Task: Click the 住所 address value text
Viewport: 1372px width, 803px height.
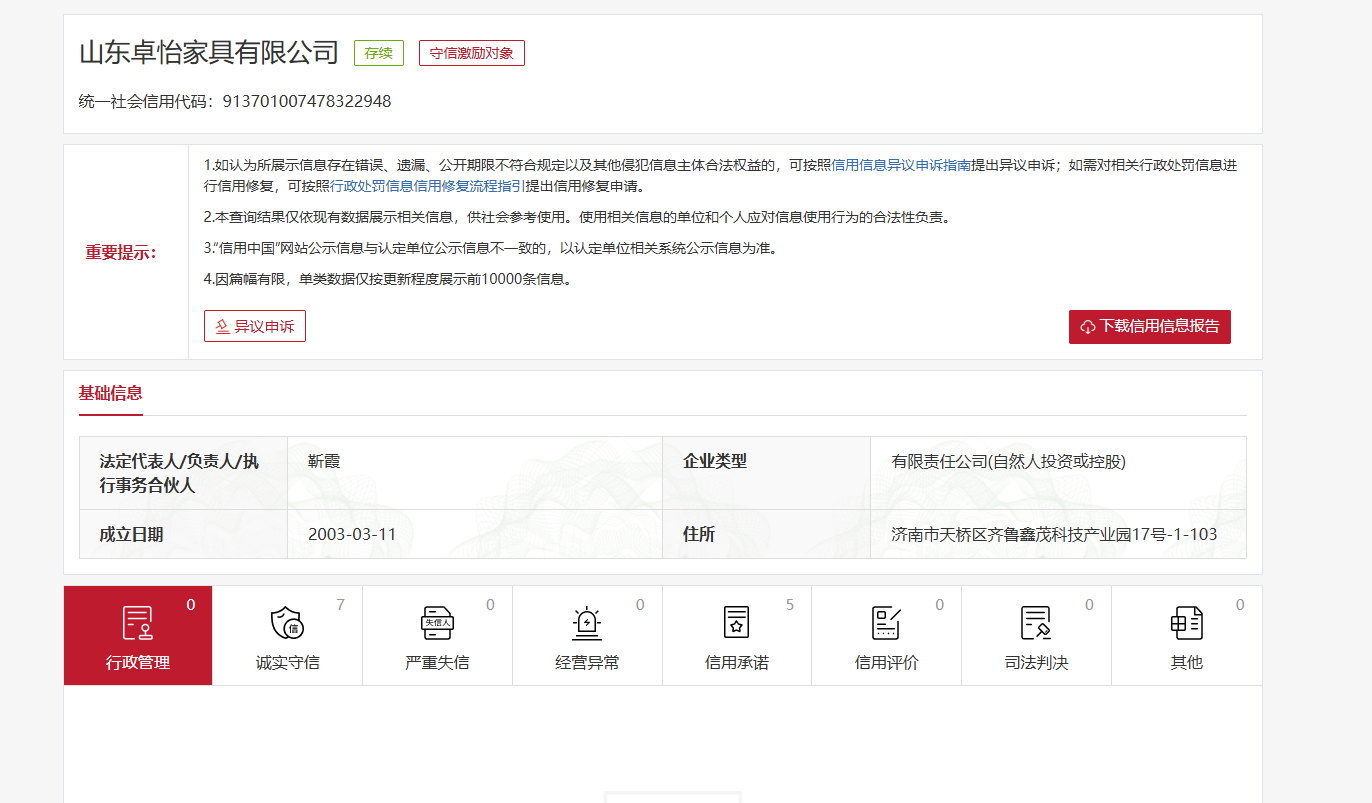Action: click(x=1054, y=534)
